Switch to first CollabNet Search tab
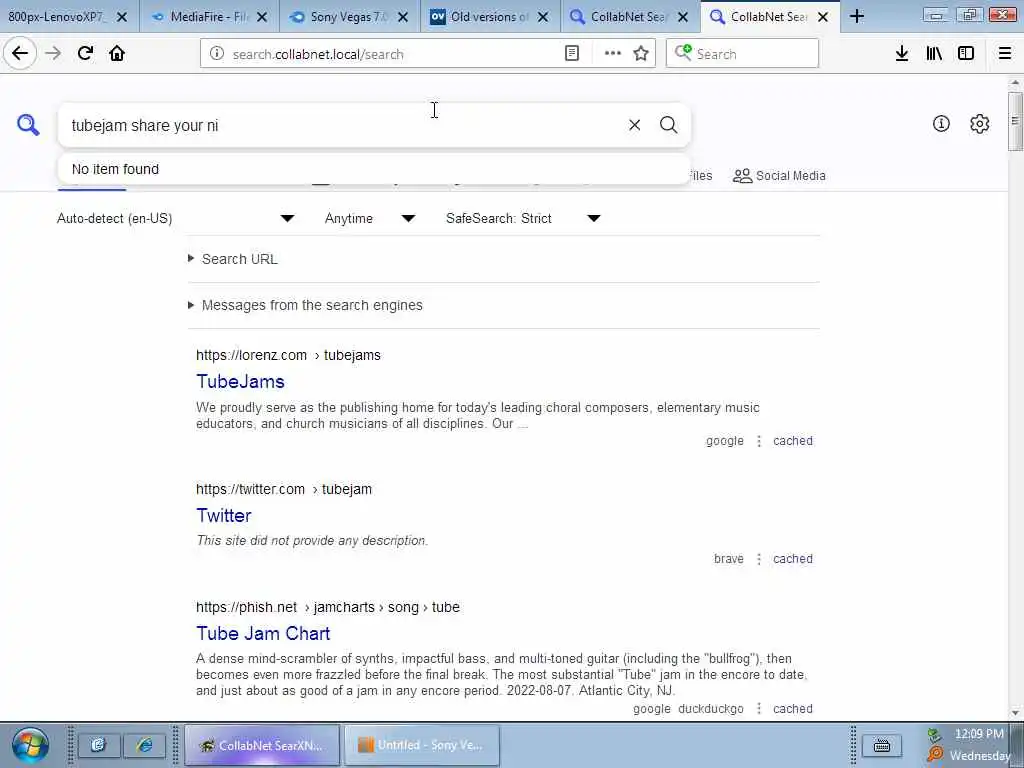The height and width of the screenshot is (768, 1024). 630,16
